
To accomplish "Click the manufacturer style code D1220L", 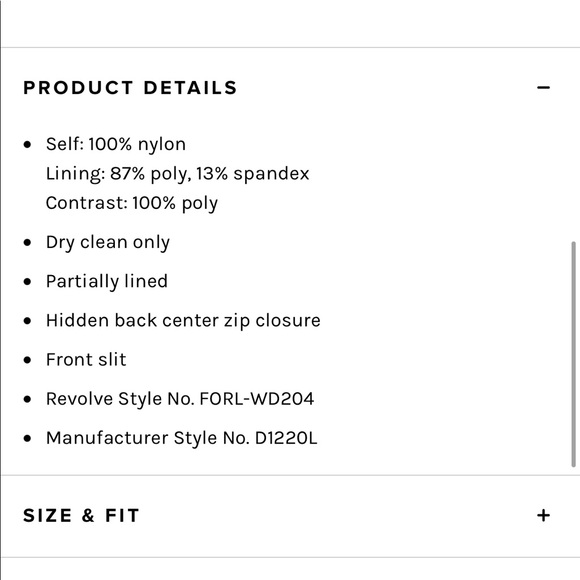I will (x=286, y=438).
